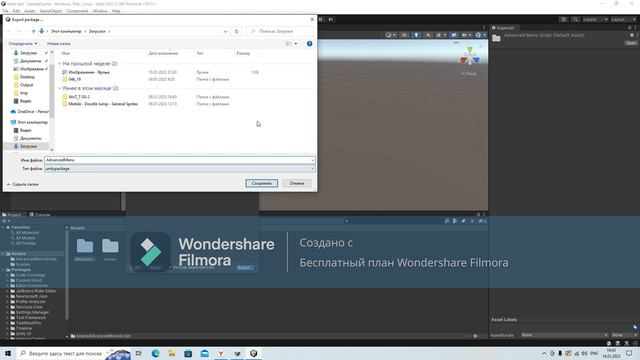Click the Save (Сохранить) button in Export dialog
640x360 pixels.
pyautogui.click(x=262, y=183)
